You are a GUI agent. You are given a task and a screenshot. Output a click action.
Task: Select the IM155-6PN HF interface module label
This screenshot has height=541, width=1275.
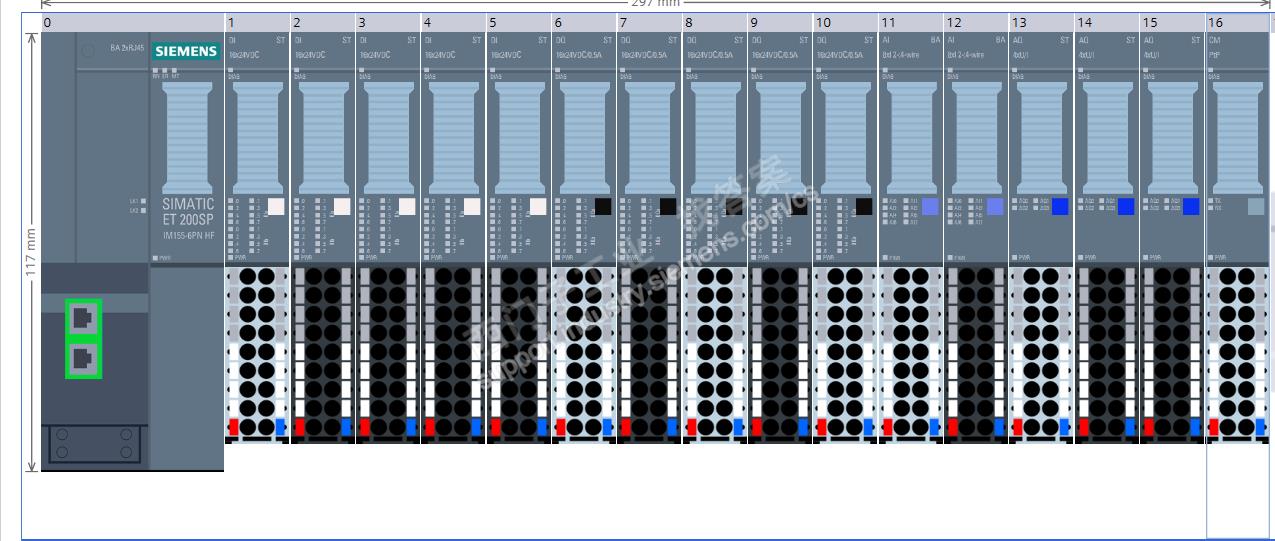(x=188, y=235)
